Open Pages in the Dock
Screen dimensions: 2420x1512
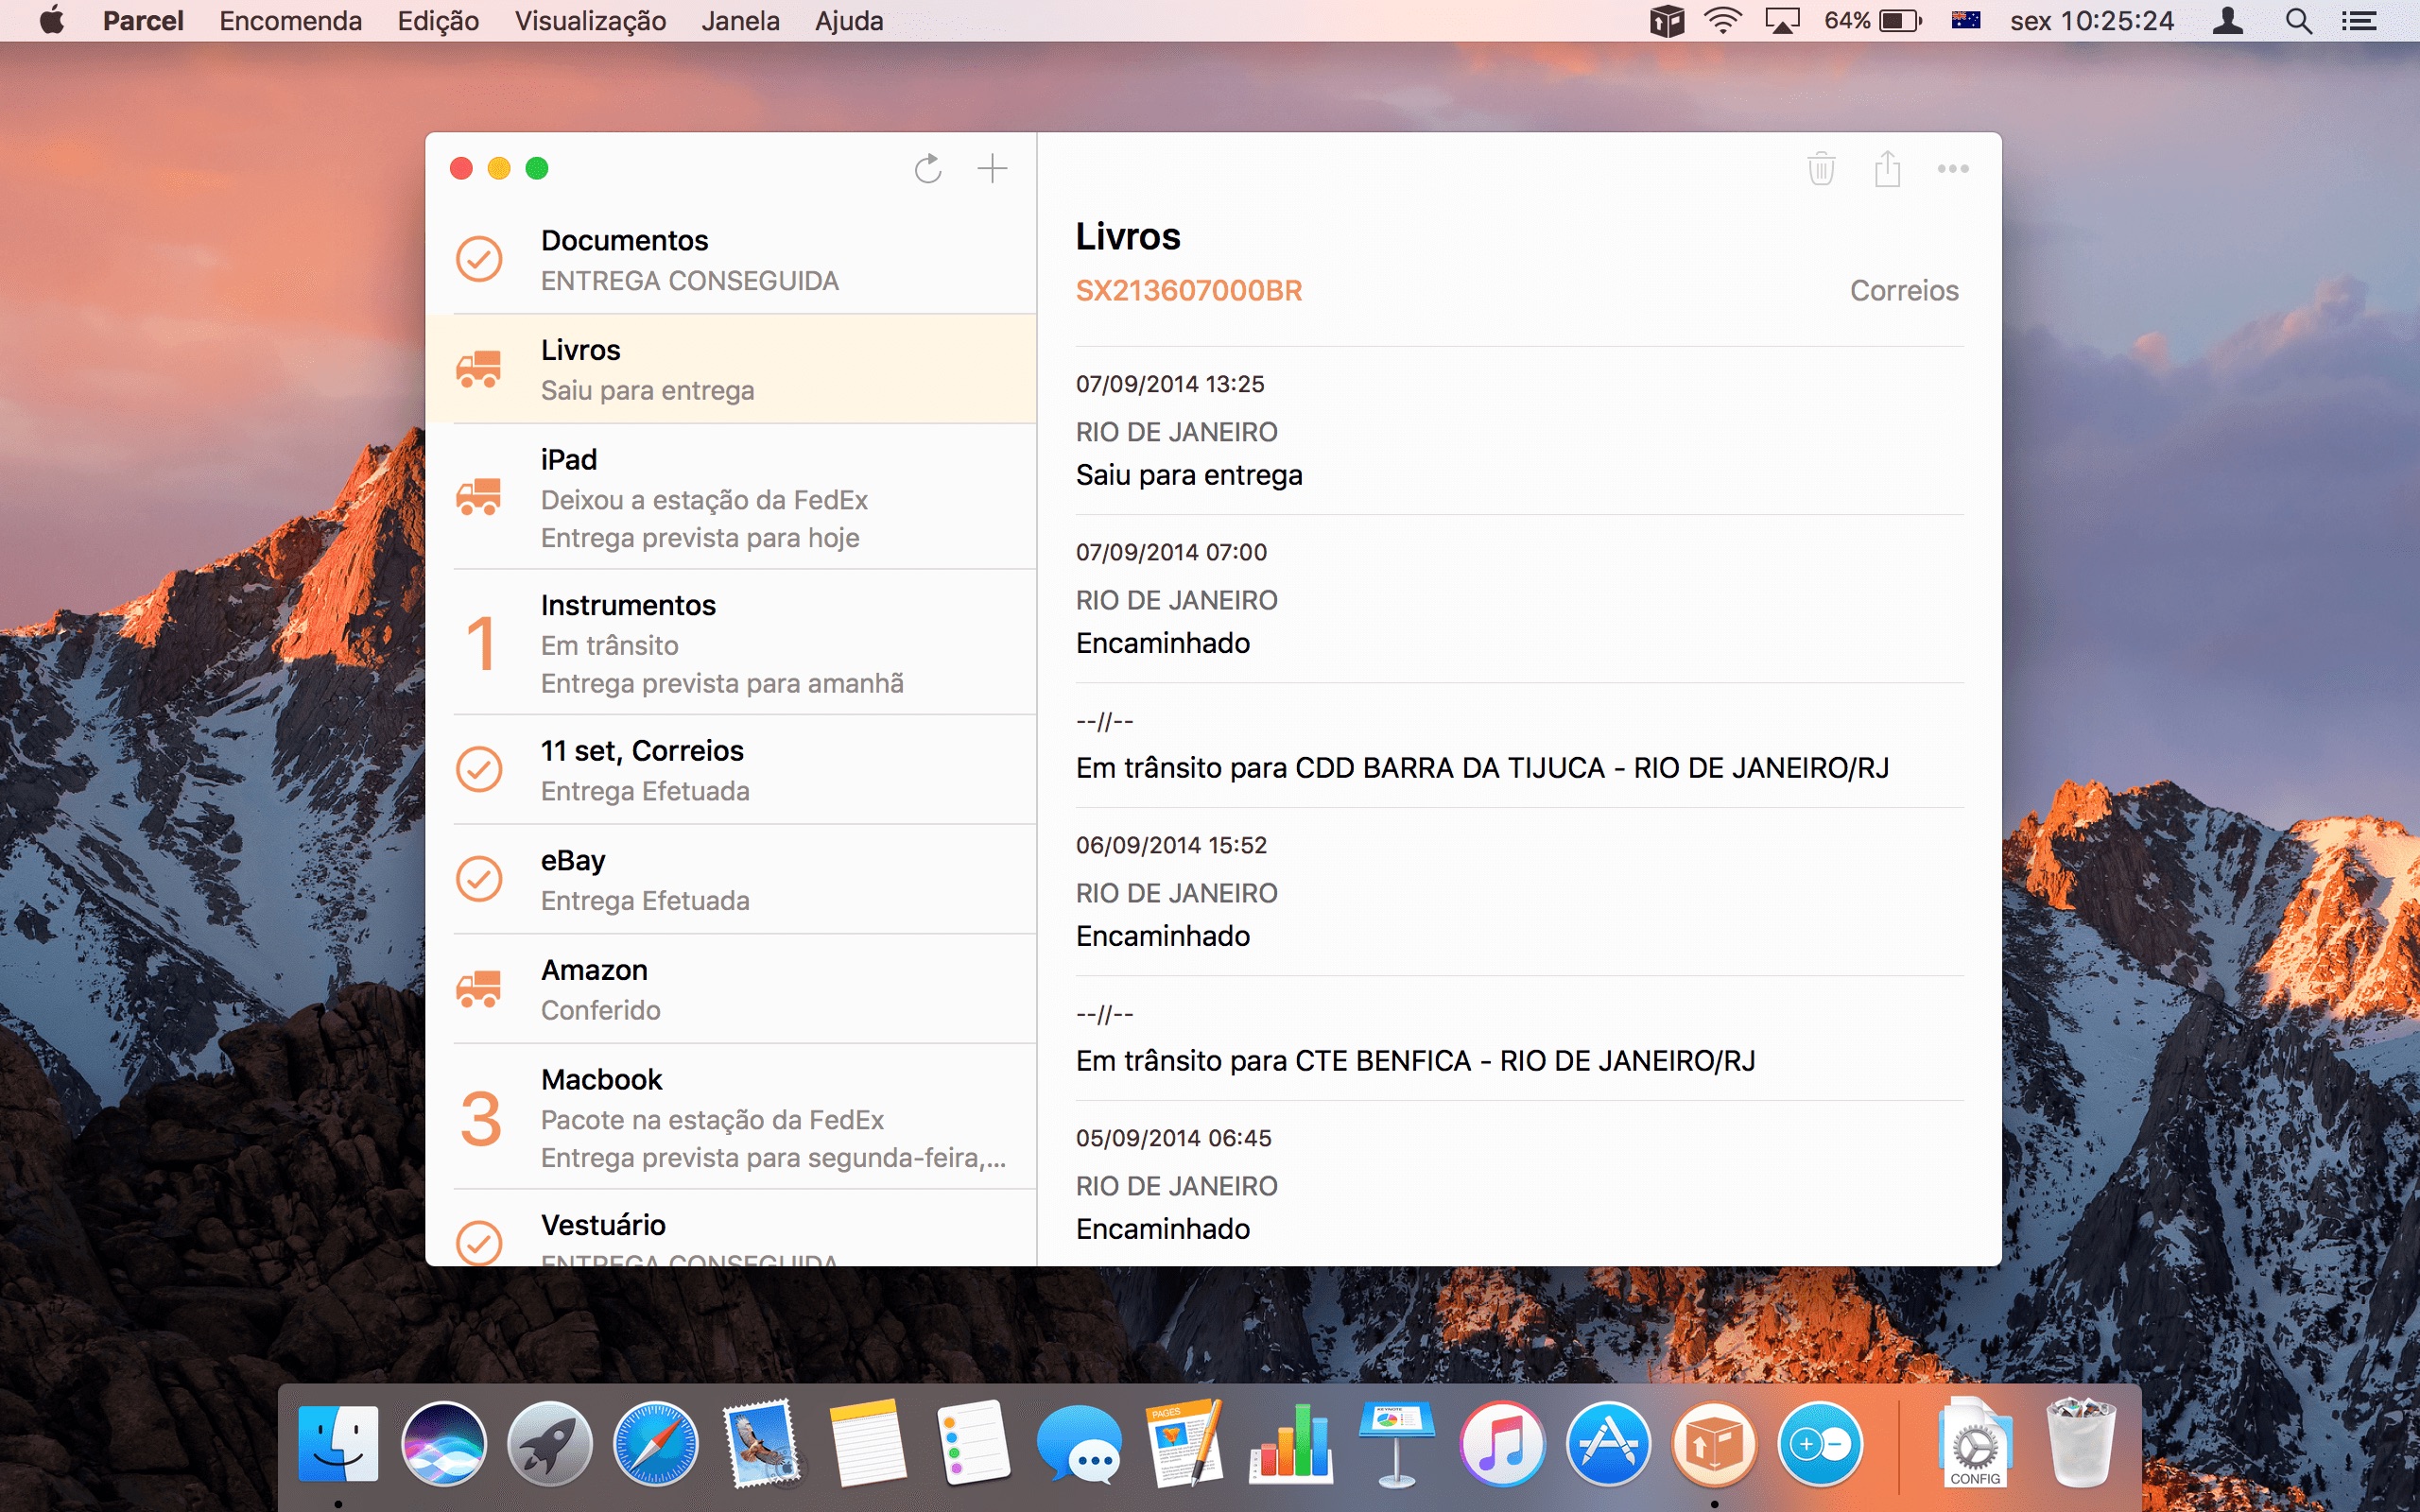click(1185, 1443)
